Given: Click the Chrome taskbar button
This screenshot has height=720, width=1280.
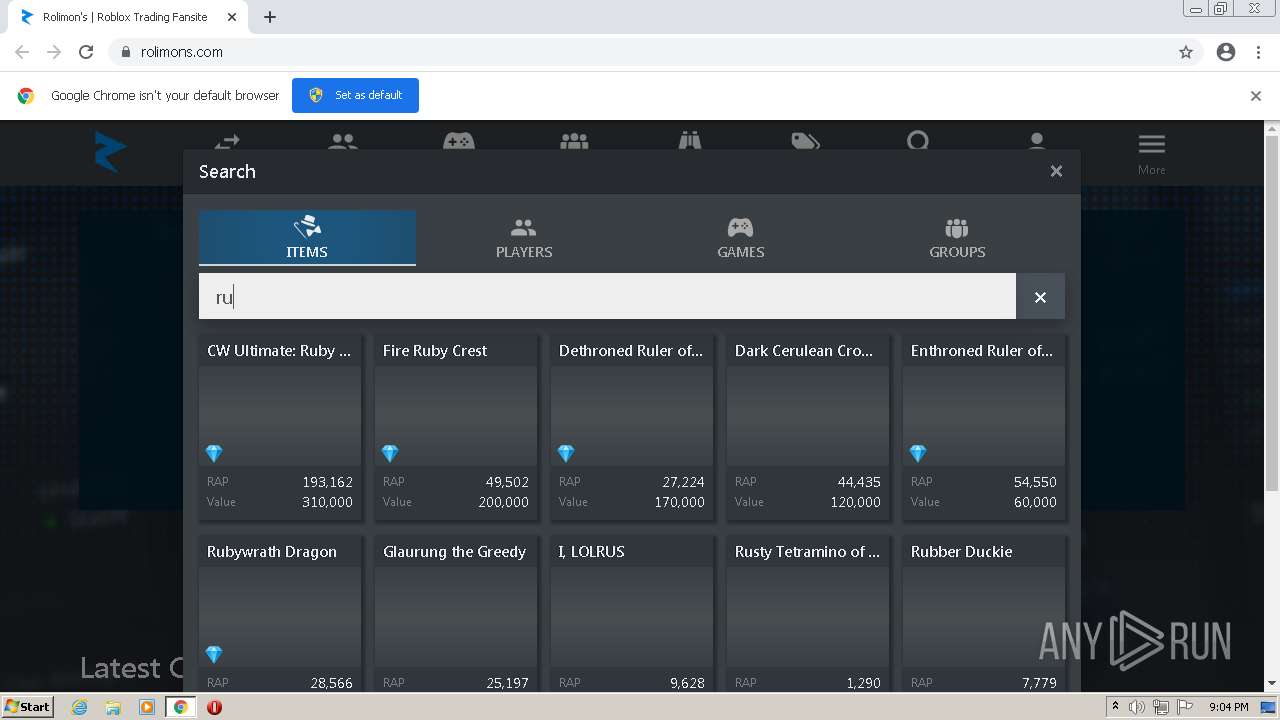Looking at the screenshot, I should tap(180, 707).
